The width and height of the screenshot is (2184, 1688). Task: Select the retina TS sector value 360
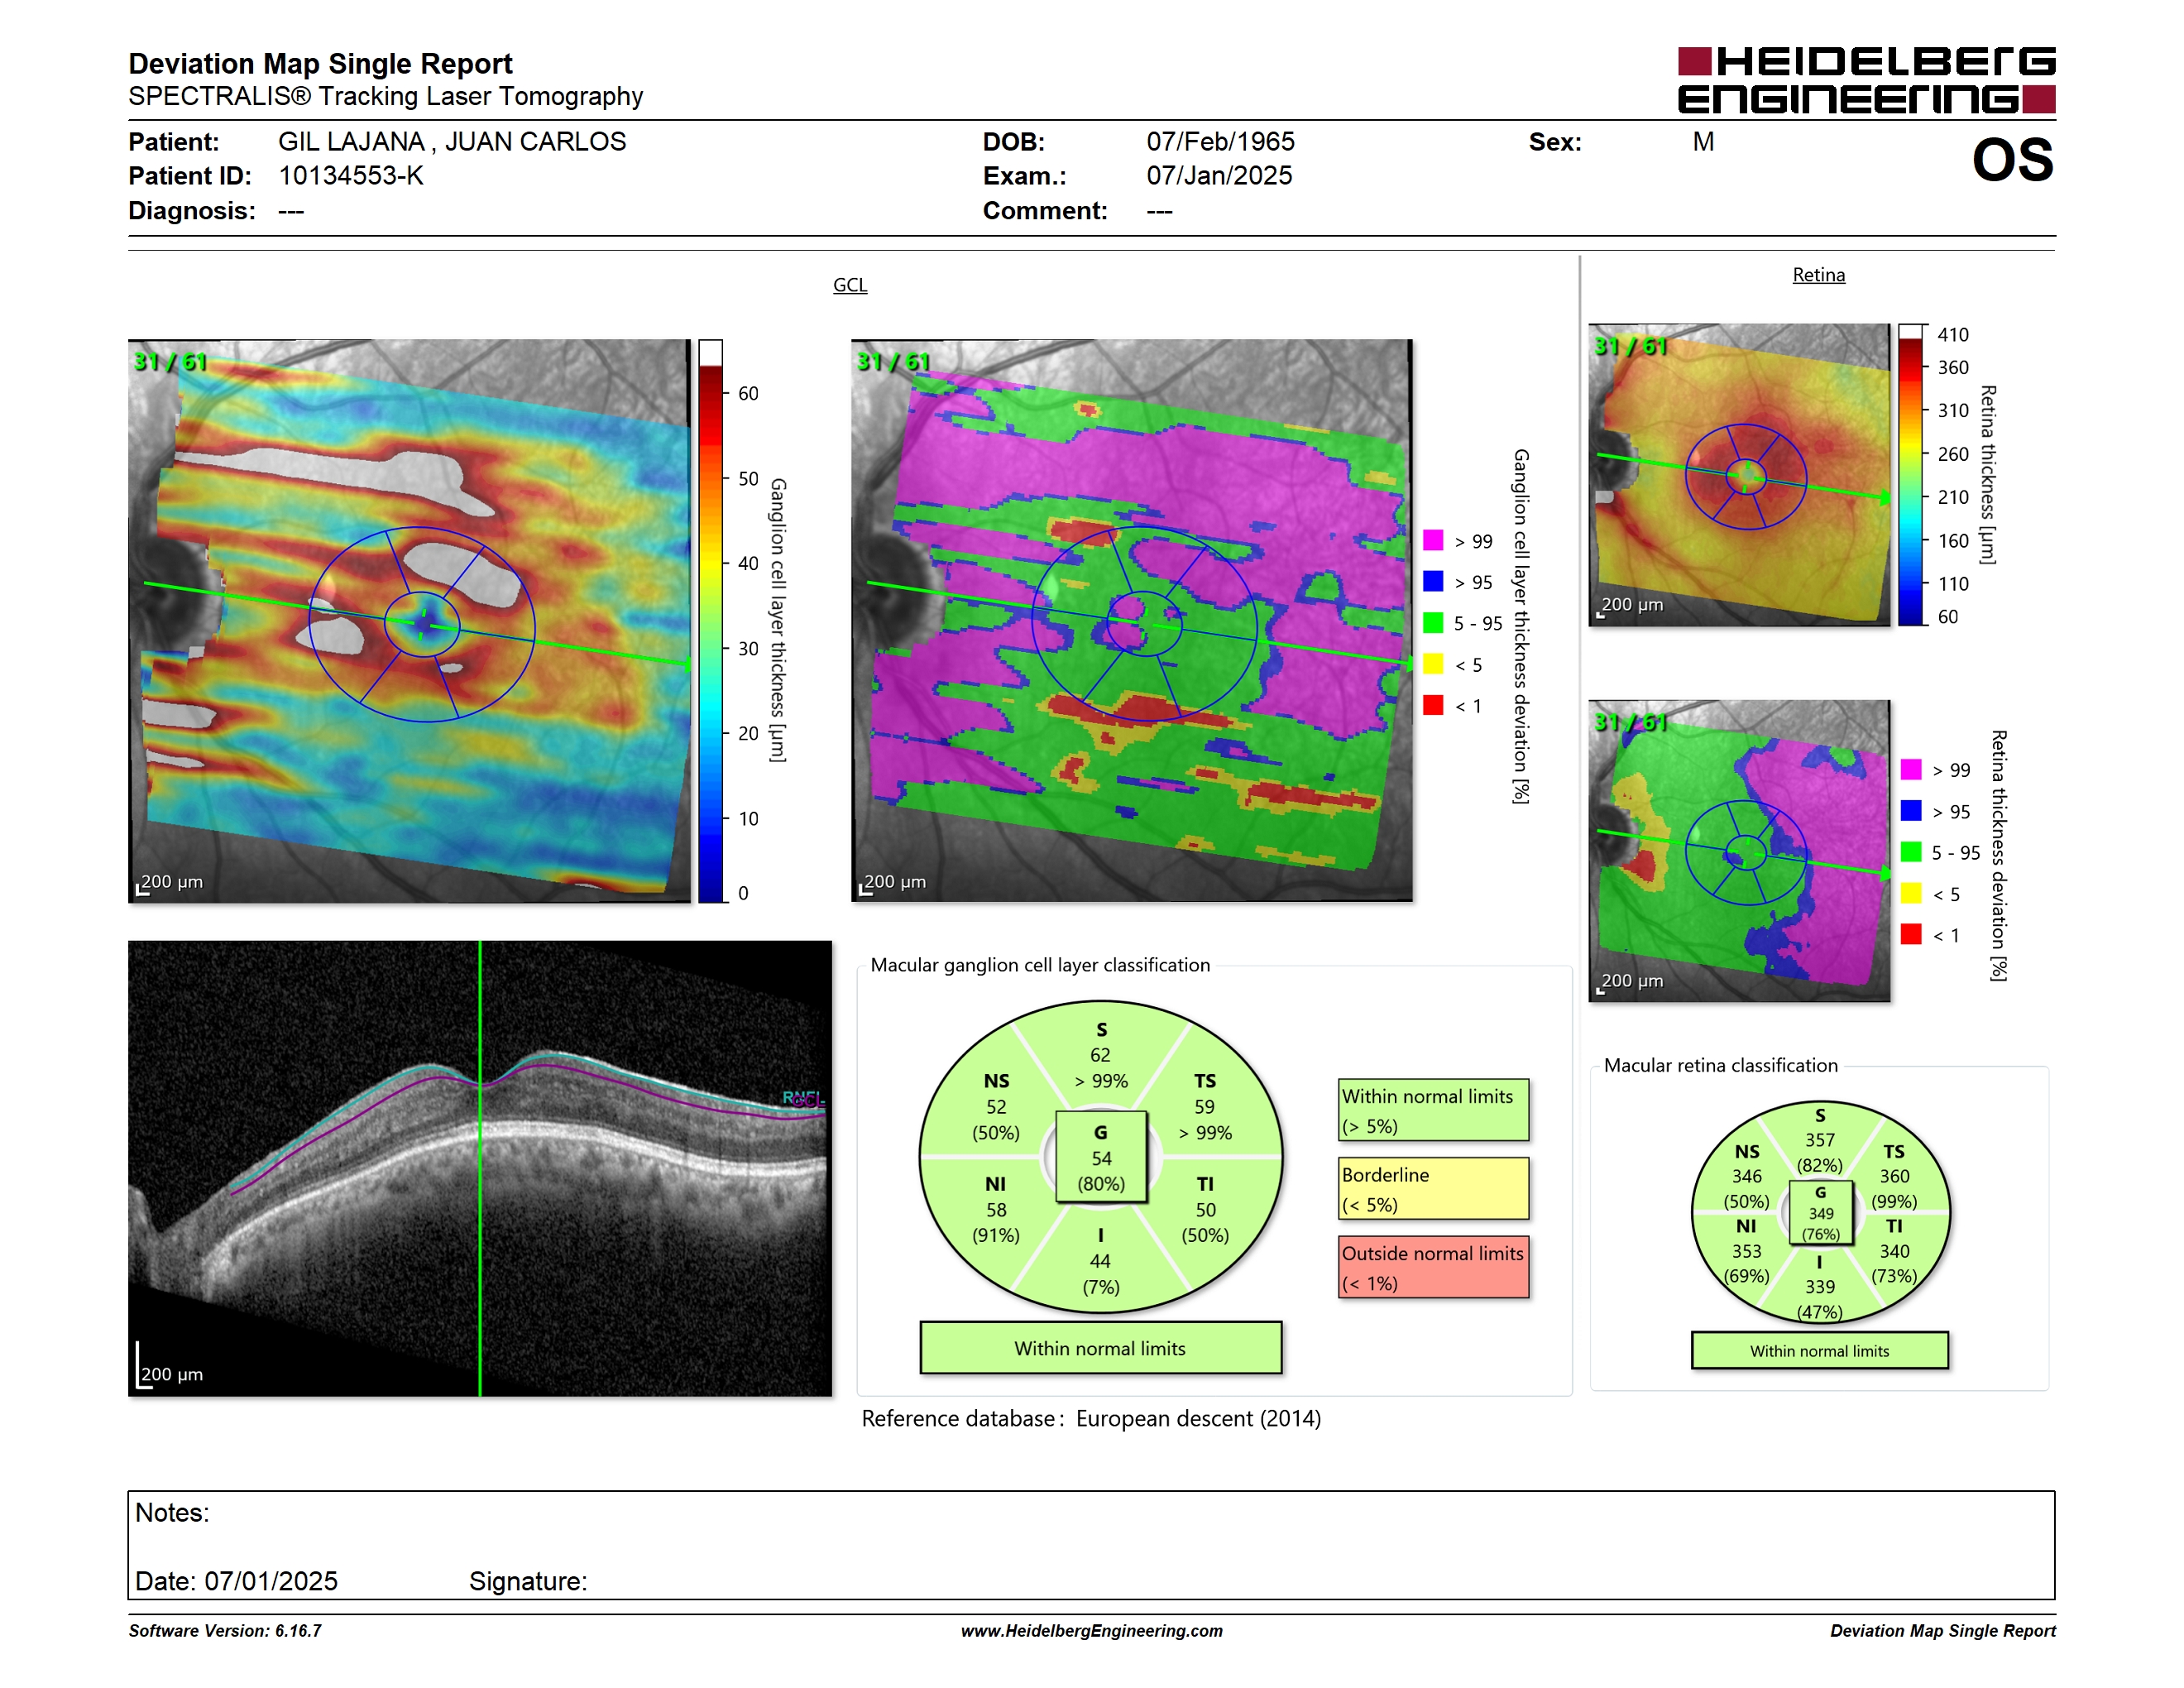[1894, 1177]
